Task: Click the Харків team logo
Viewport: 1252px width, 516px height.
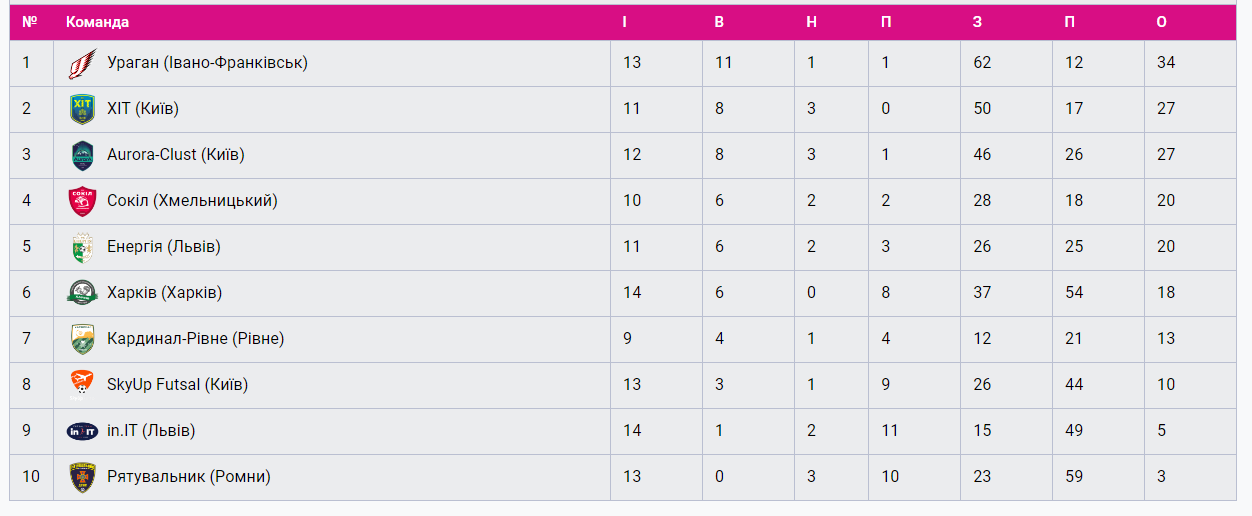Action: pos(82,293)
